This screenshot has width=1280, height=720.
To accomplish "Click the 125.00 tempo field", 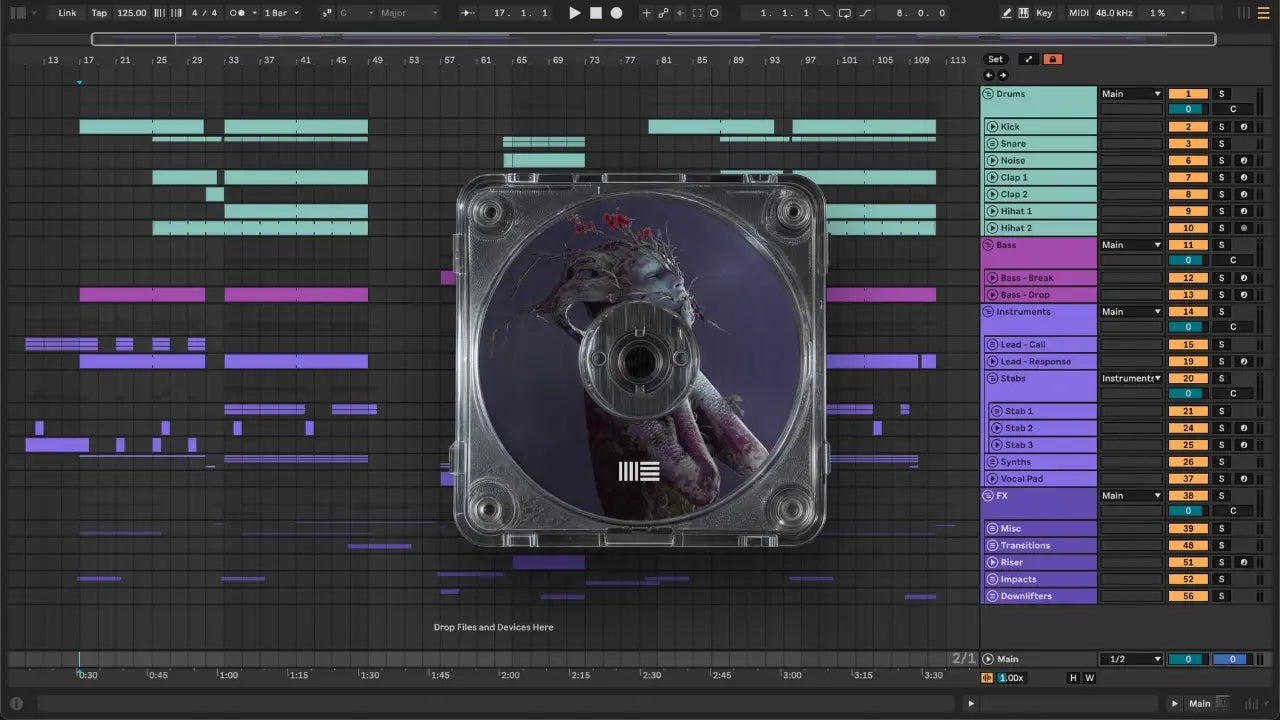I will [131, 13].
